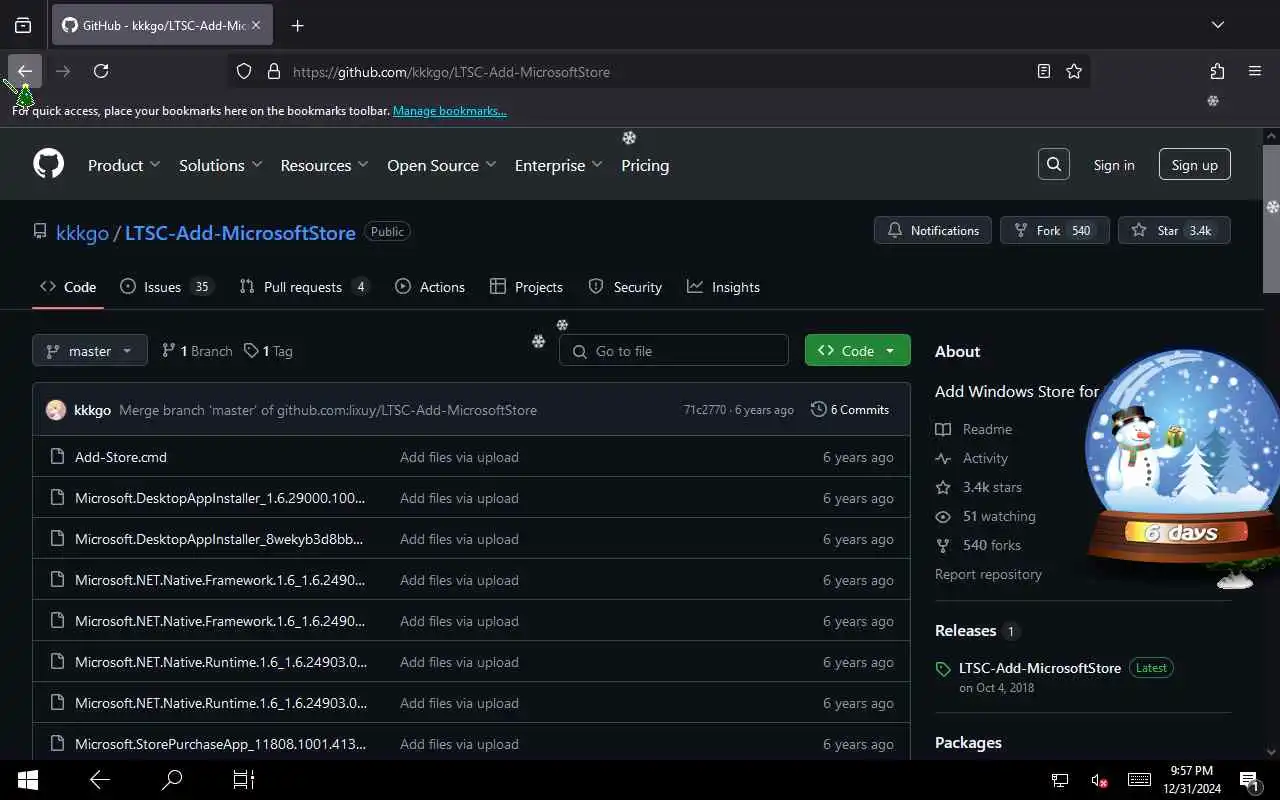Image resolution: width=1280 pixels, height=800 pixels.
Task: Switch to the Pull requests tab
Action: pos(304,287)
